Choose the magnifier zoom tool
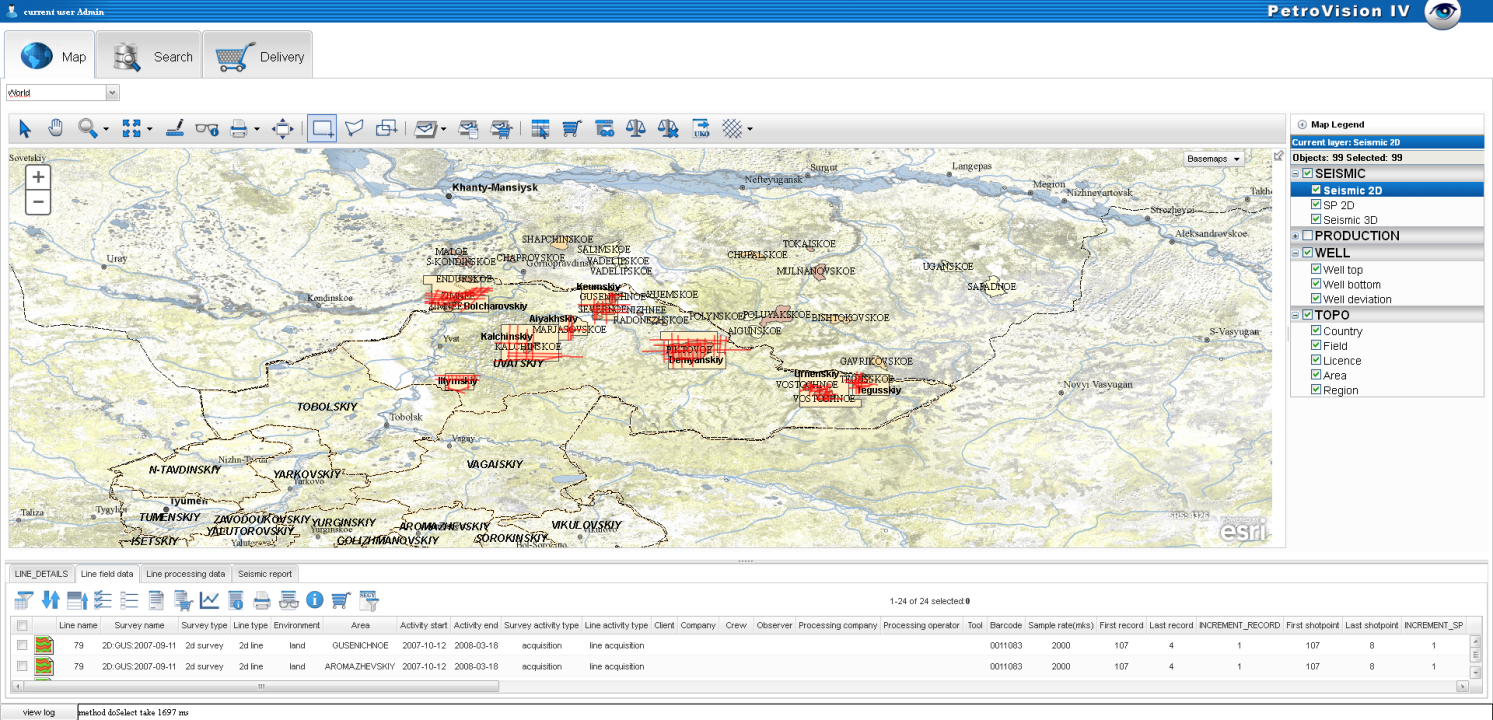The width and height of the screenshot is (1493, 720). 87,128
